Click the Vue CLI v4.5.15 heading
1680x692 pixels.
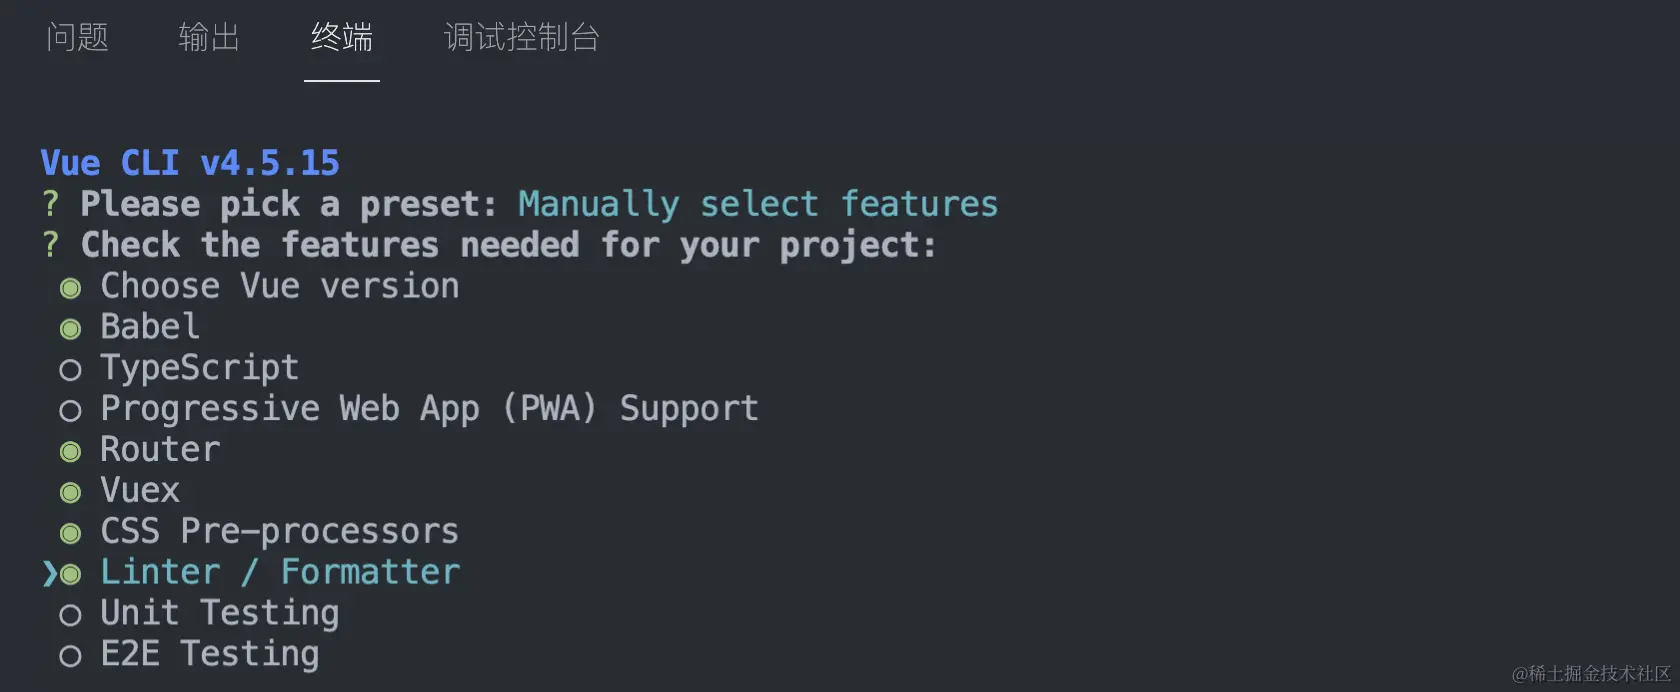tap(190, 163)
